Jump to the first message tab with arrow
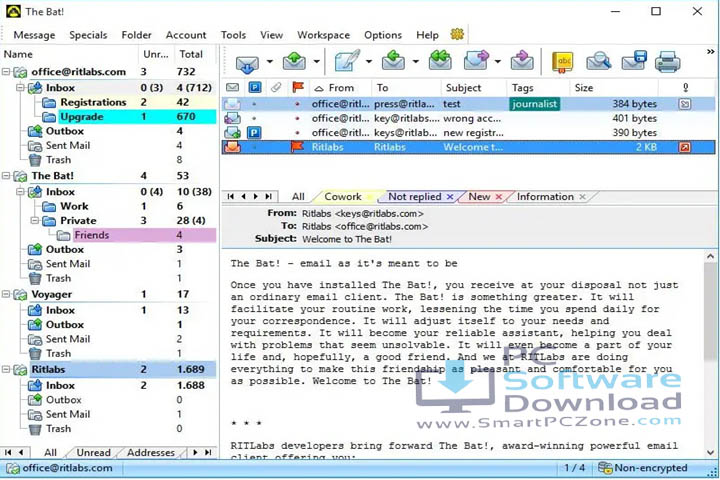Image resolution: width=720 pixels, height=480 pixels. point(231,197)
